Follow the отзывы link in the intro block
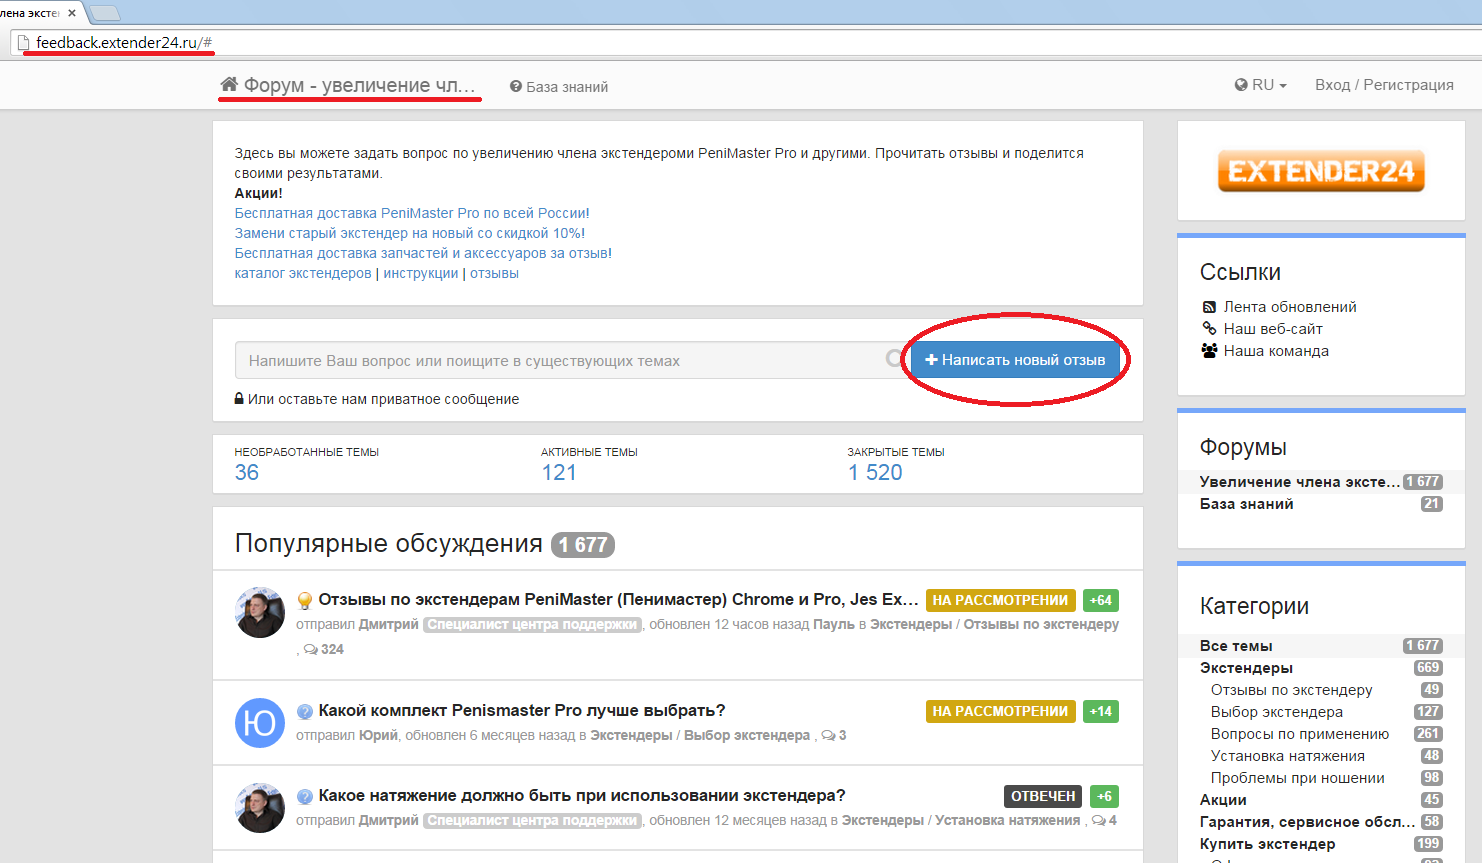1482x863 pixels. point(494,273)
